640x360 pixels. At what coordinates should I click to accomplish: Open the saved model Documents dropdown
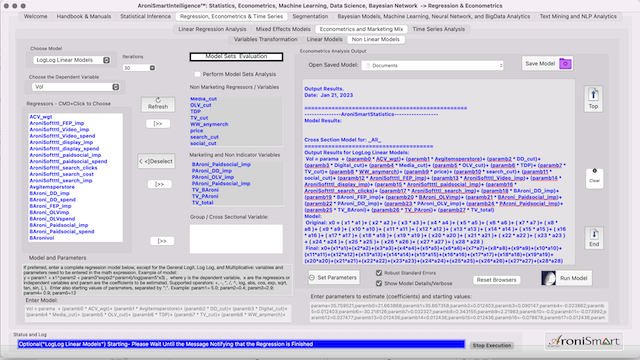coord(433,65)
